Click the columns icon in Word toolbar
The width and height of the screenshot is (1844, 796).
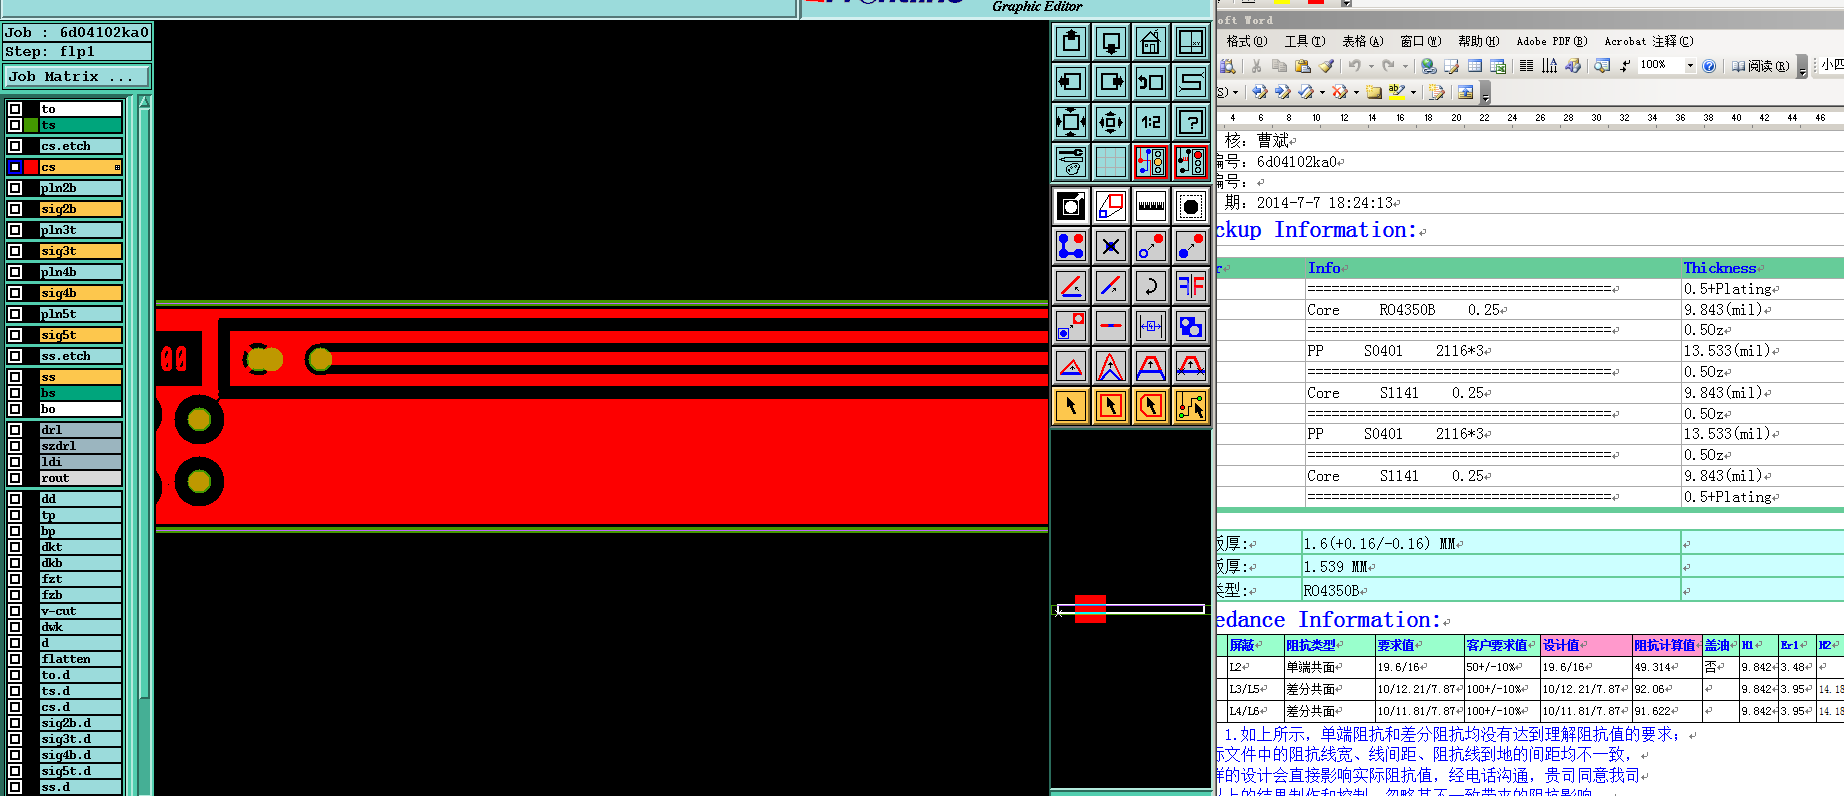pyautogui.click(x=1526, y=66)
